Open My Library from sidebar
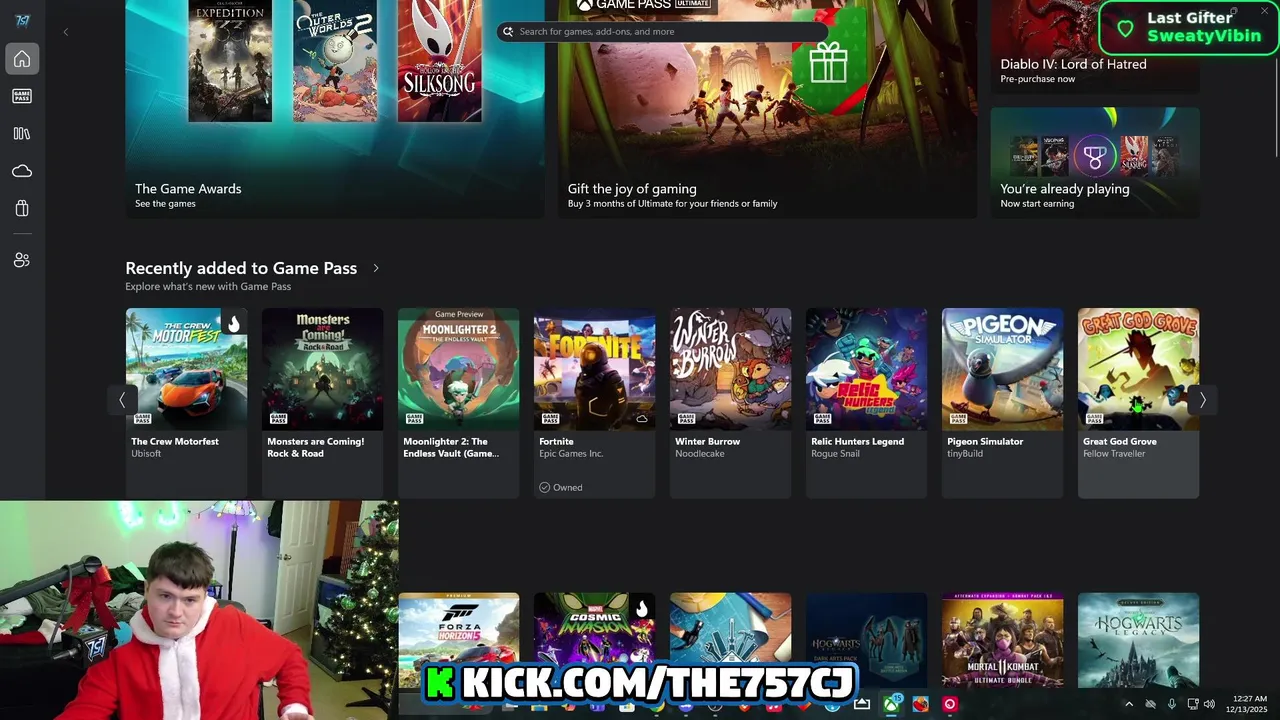Viewport: 1280px width, 720px height. pos(22,133)
